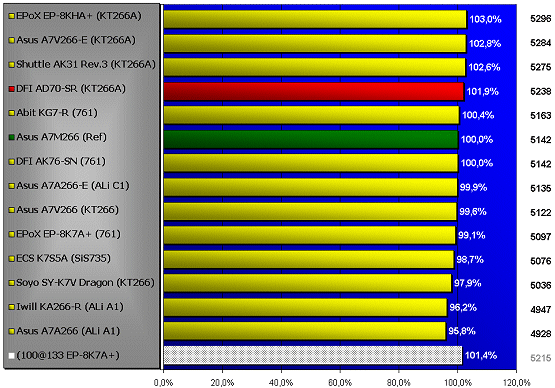
Task: Click the 100,4% percentage label
Action: [x=478, y=115]
